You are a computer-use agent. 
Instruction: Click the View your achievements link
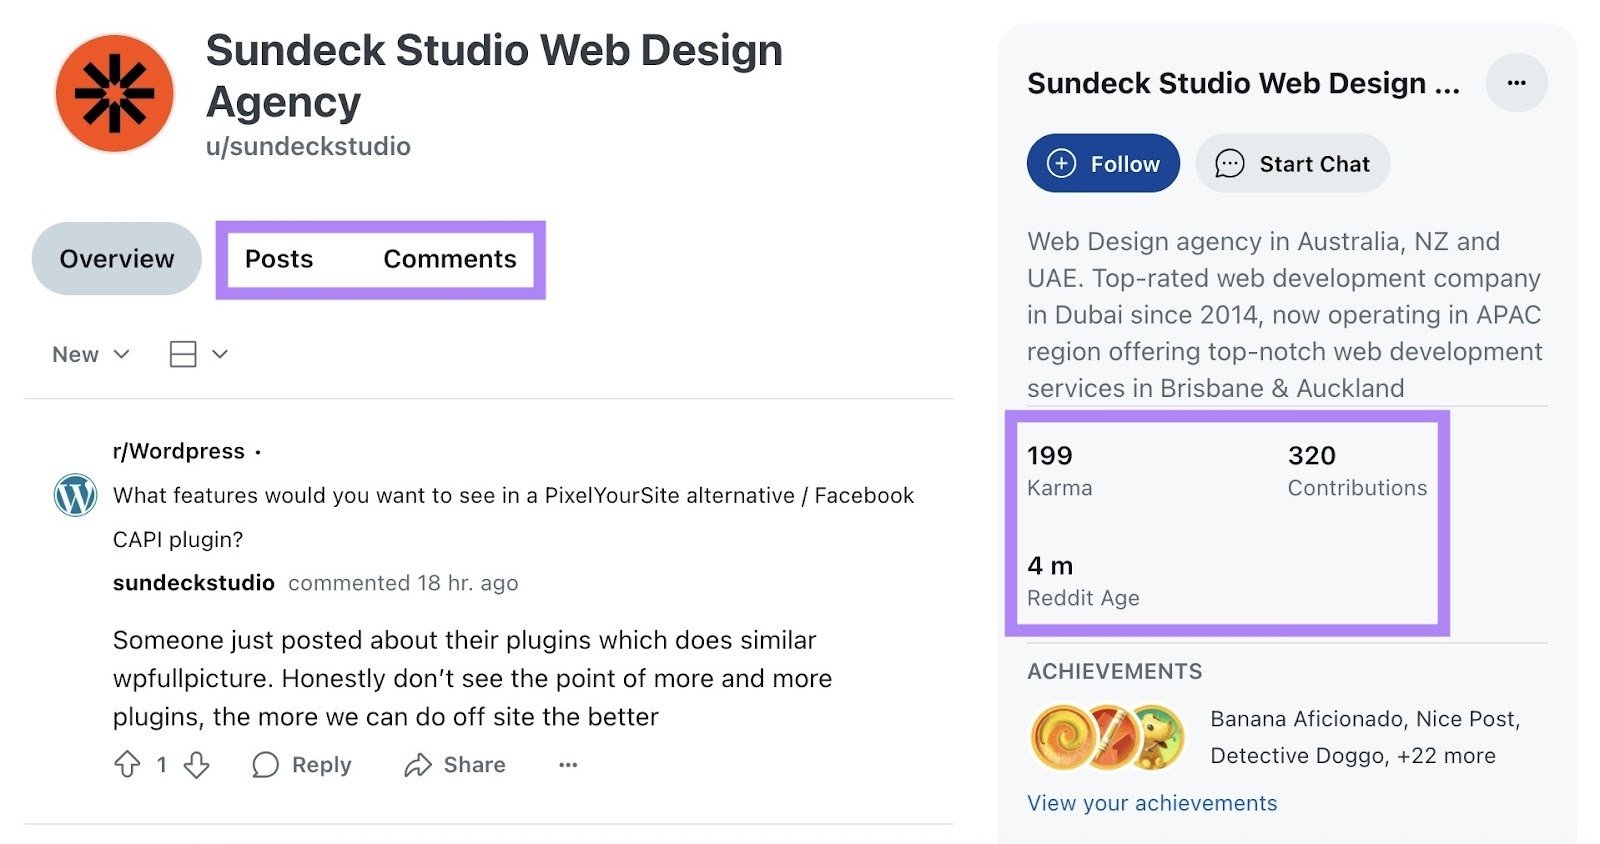[1151, 802]
